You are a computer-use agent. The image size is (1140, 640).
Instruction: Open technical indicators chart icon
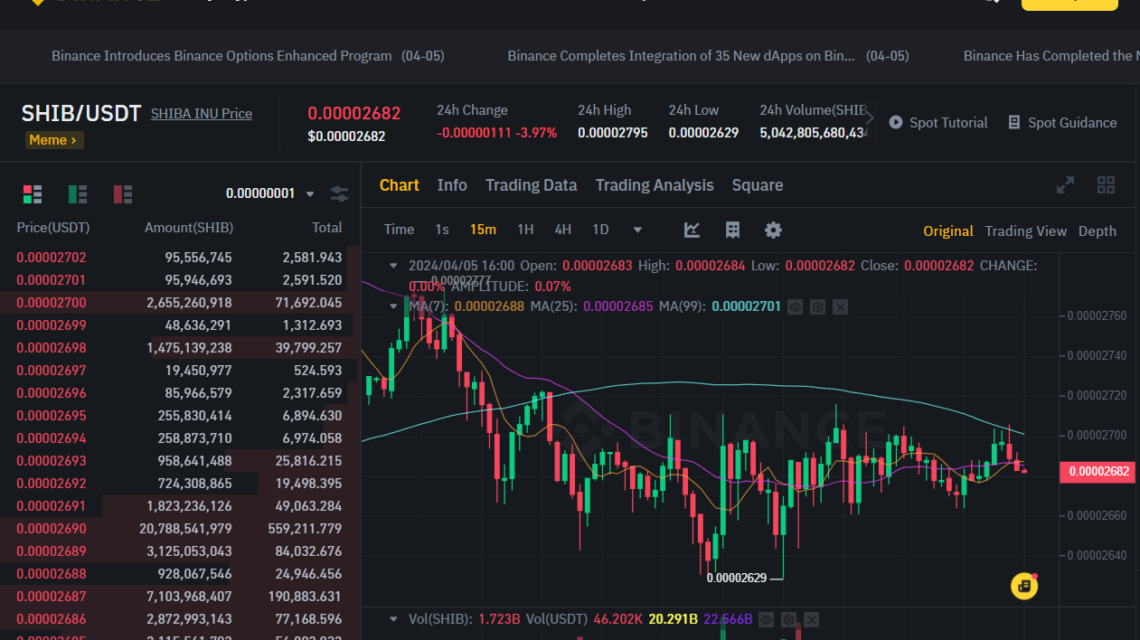pos(692,230)
